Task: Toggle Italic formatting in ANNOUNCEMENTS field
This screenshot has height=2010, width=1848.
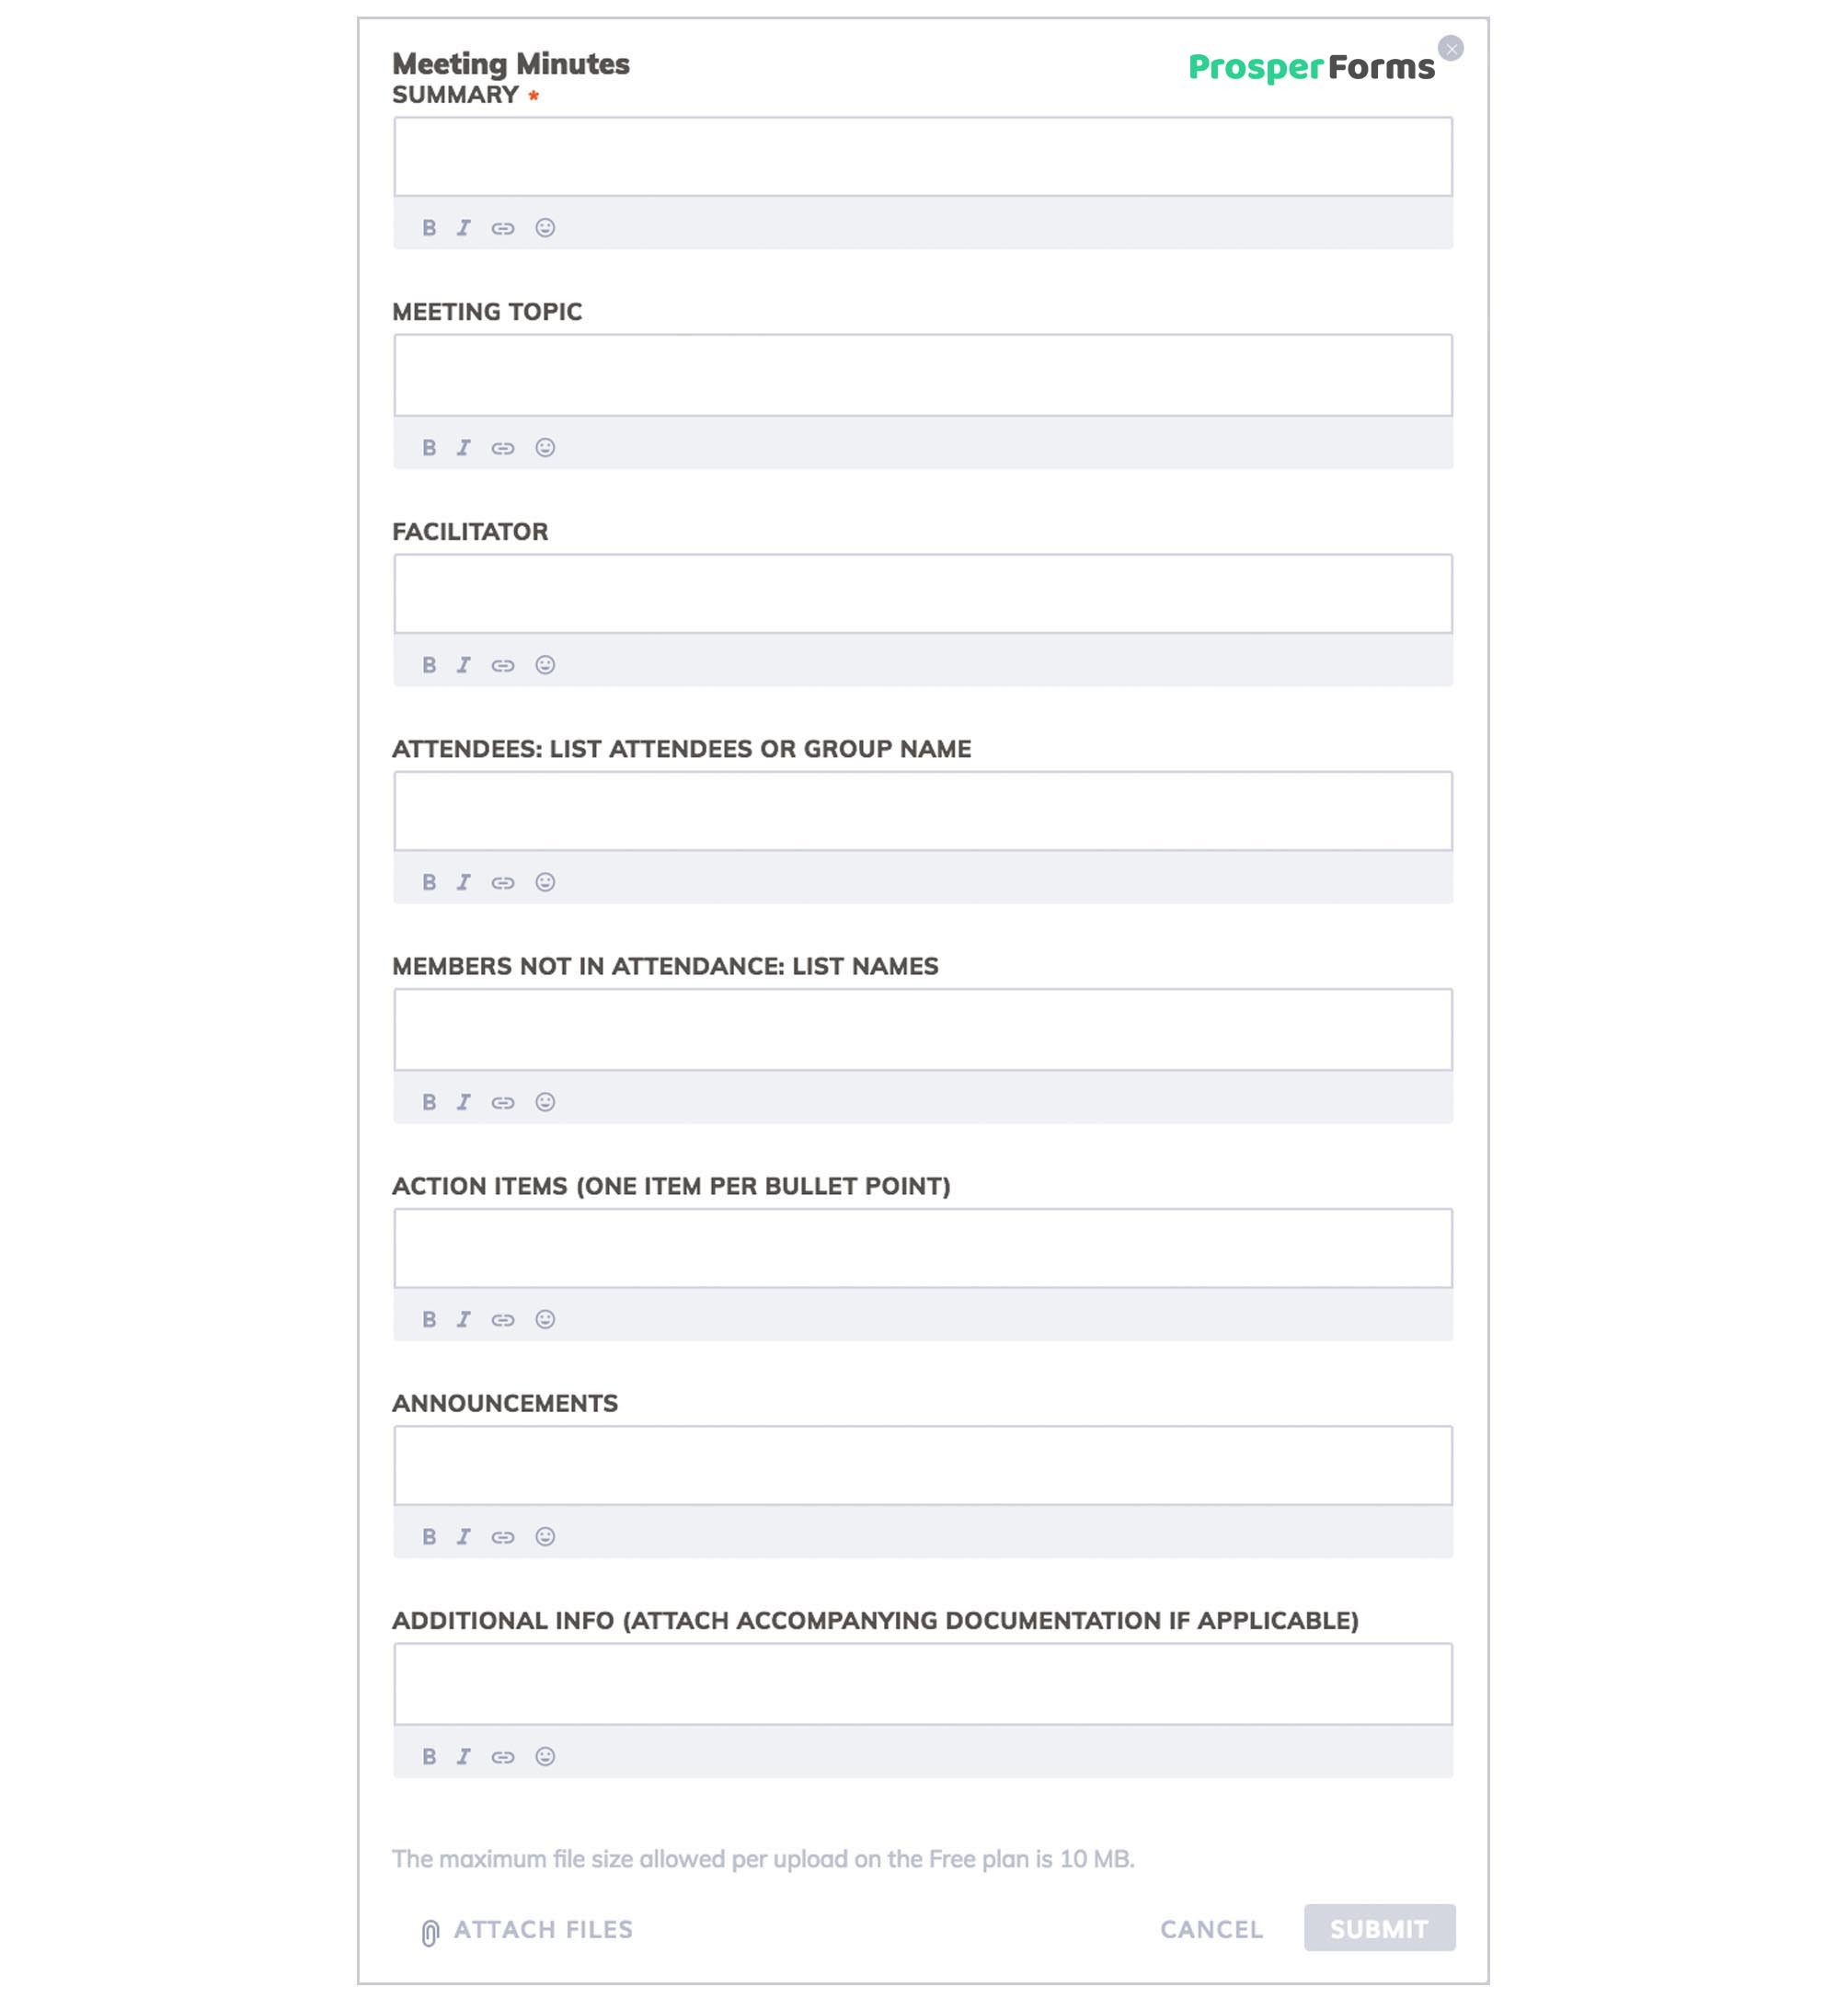Action: [x=462, y=1537]
